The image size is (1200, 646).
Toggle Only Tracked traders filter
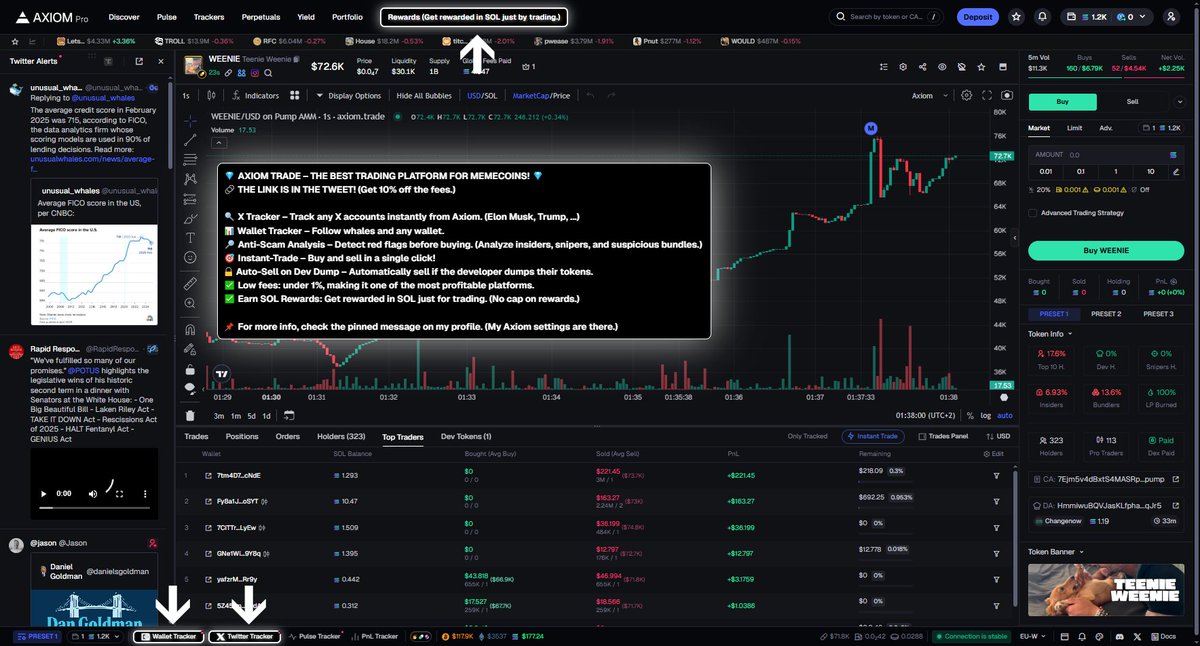pyautogui.click(x=807, y=436)
